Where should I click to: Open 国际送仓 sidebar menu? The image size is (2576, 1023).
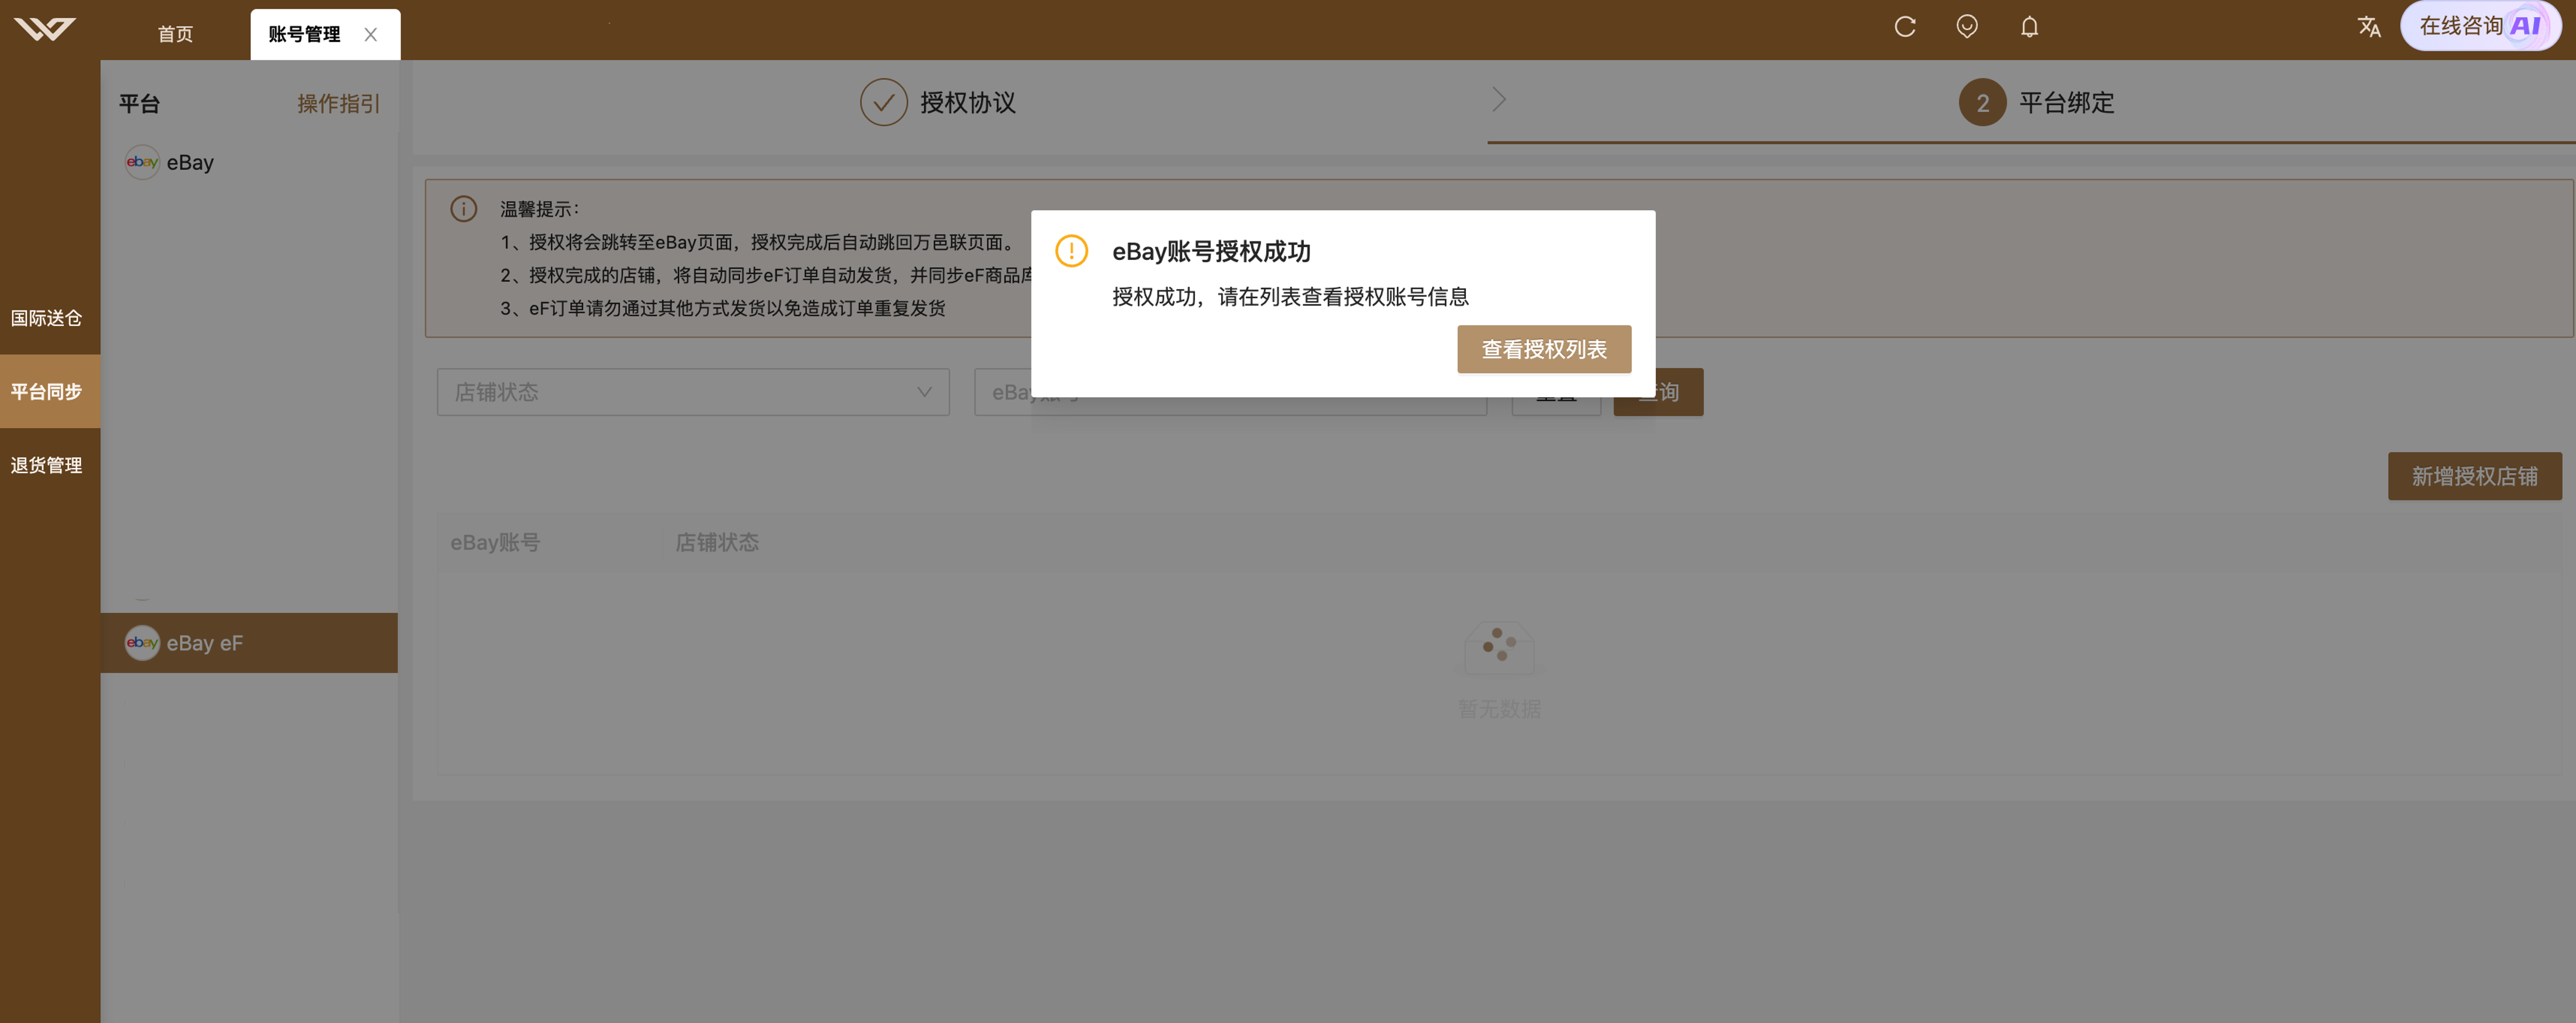click(46, 319)
